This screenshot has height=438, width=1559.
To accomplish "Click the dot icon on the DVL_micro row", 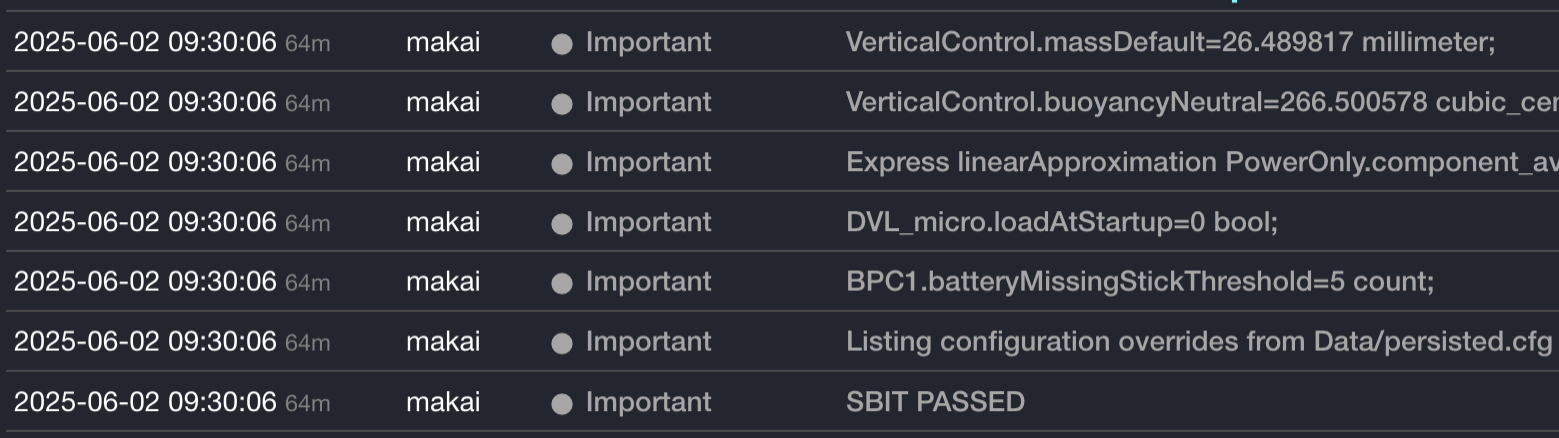I will coord(562,223).
